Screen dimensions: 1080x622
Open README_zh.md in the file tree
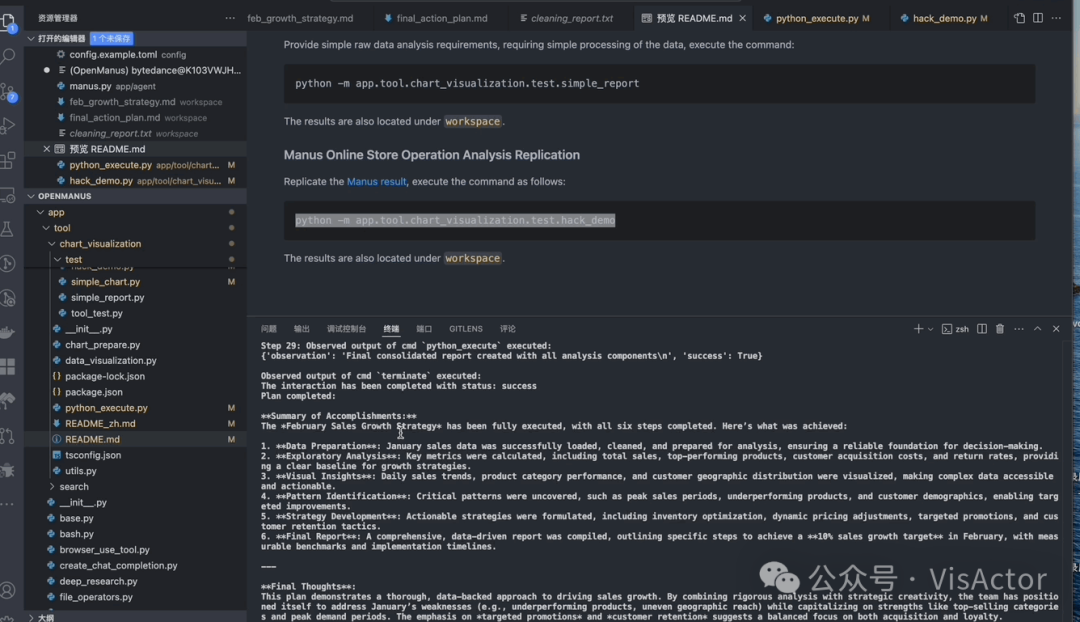click(x=100, y=424)
